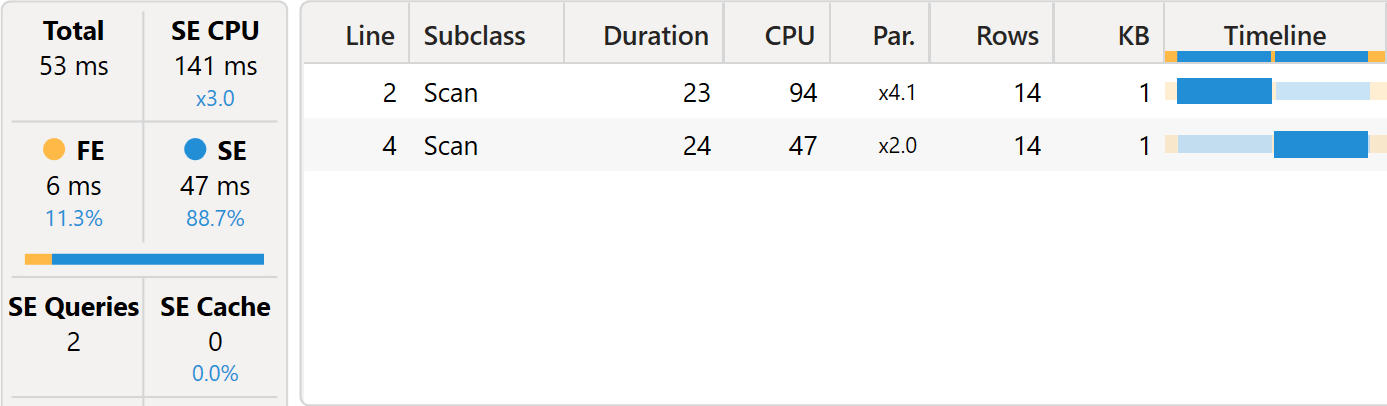Click the FE/SE proportion bar under timings
Image resolution: width=1387 pixels, height=406 pixels.
(144, 259)
